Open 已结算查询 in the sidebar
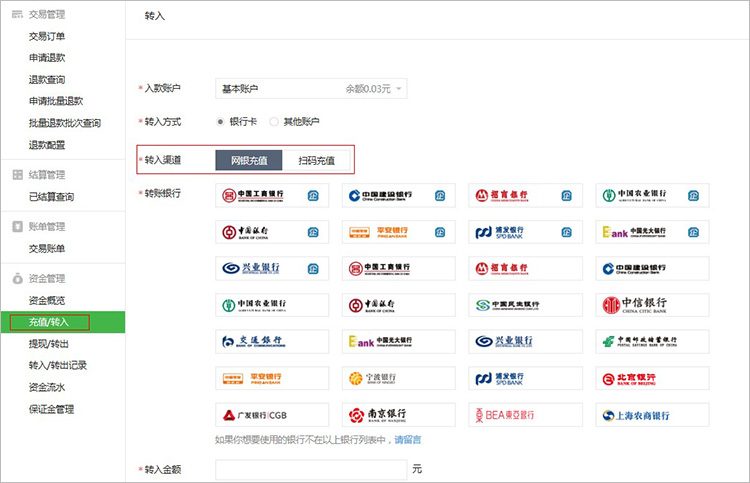The width and height of the screenshot is (750, 483). [x=51, y=197]
